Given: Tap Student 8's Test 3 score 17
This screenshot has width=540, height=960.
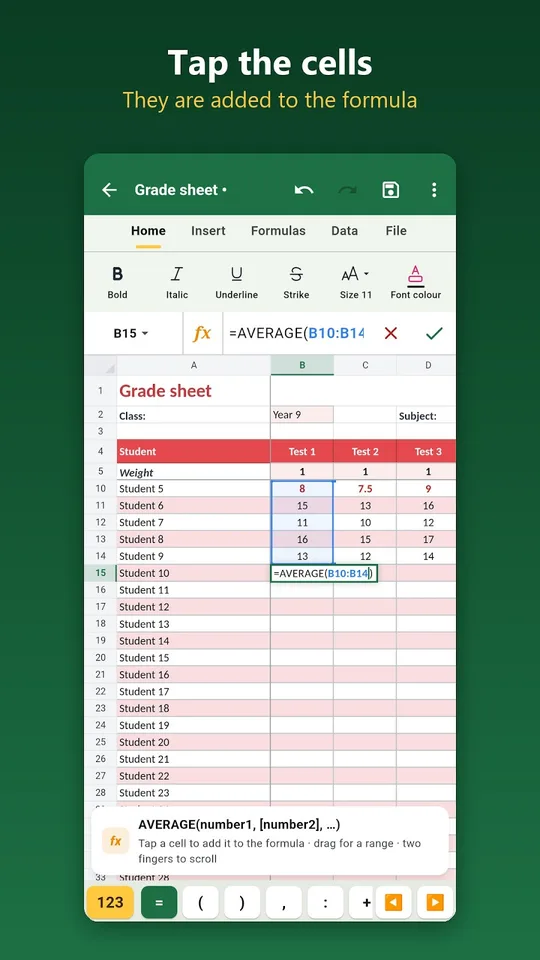Looking at the screenshot, I should coord(427,539).
